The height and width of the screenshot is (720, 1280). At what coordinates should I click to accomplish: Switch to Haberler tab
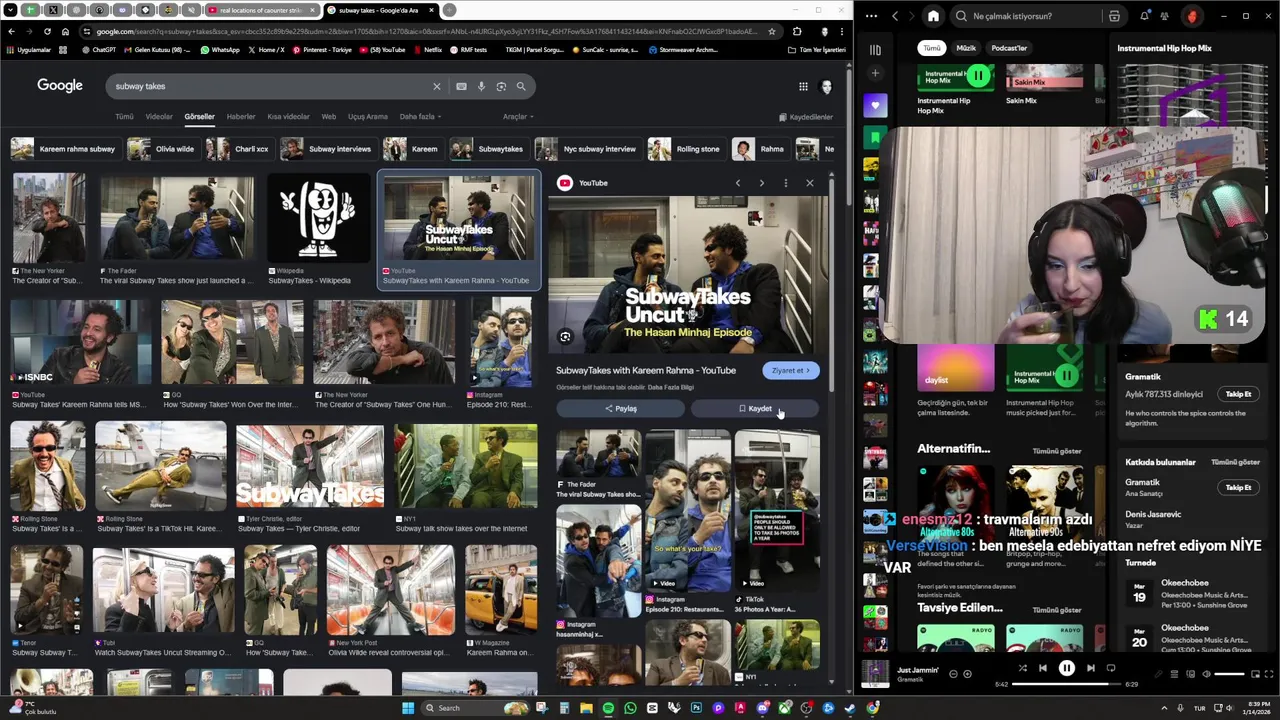[x=241, y=117]
